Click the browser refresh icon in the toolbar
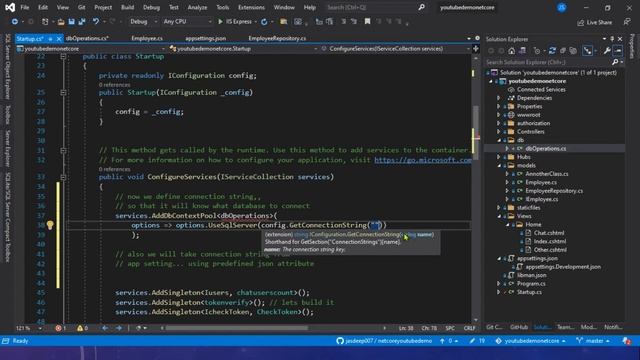640x360 pixels. coord(264,22)
